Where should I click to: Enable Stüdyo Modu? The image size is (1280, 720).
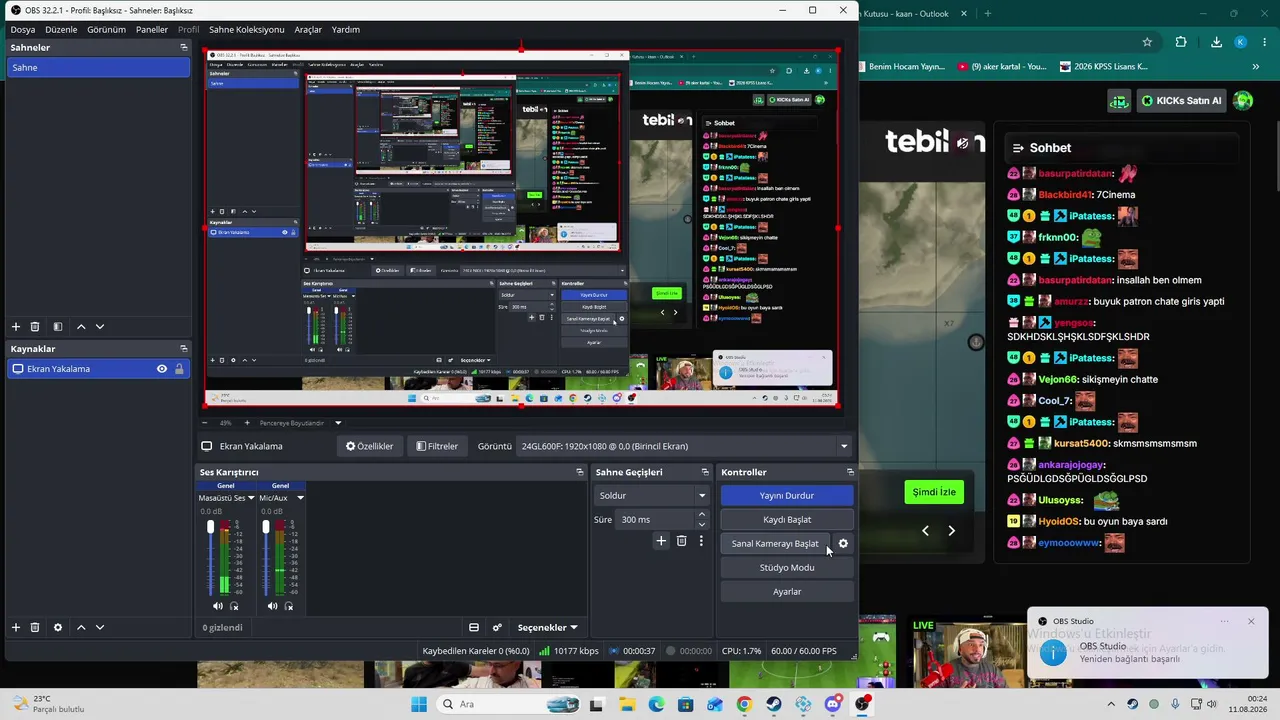click(787, 568)
